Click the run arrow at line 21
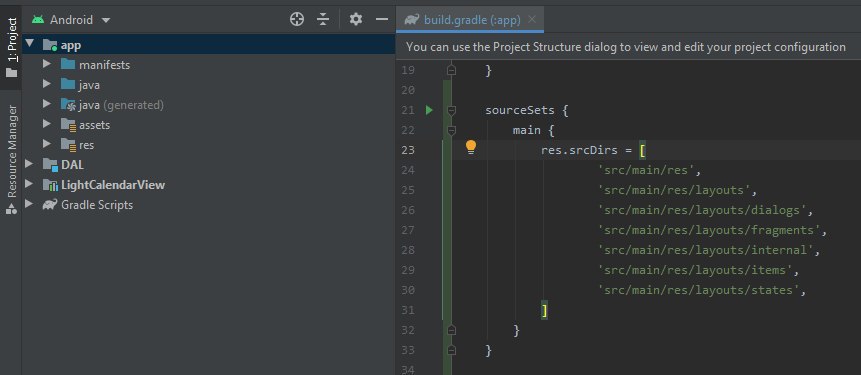861x375 pixels. click(429, 110)
